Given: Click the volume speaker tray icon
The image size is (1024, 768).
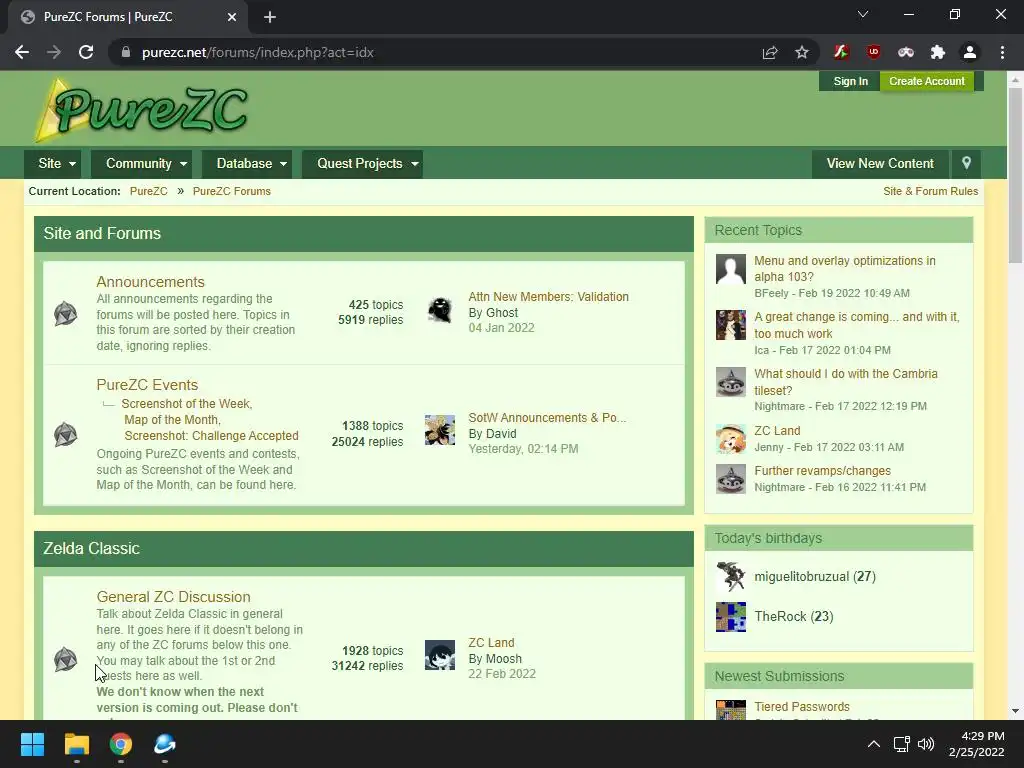Looking at the screenshot, I should tap(926, 744).
